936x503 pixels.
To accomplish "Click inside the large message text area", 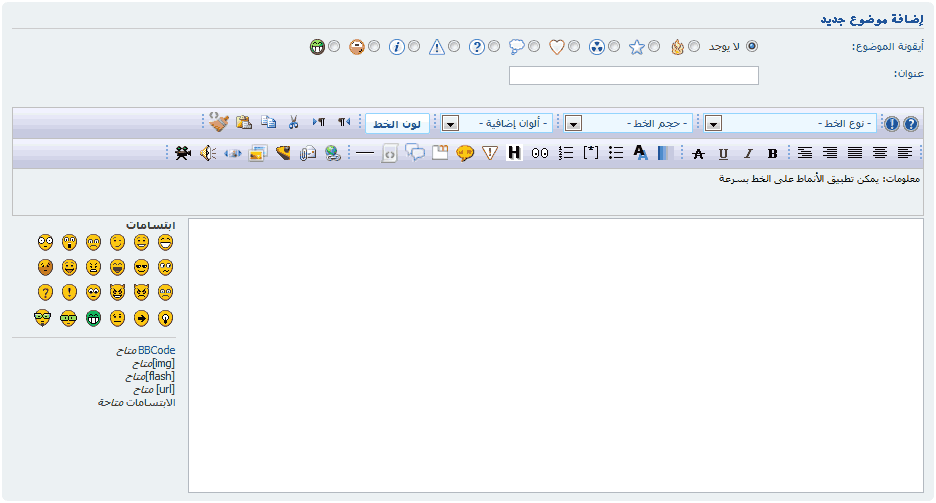I will [557, 355].
